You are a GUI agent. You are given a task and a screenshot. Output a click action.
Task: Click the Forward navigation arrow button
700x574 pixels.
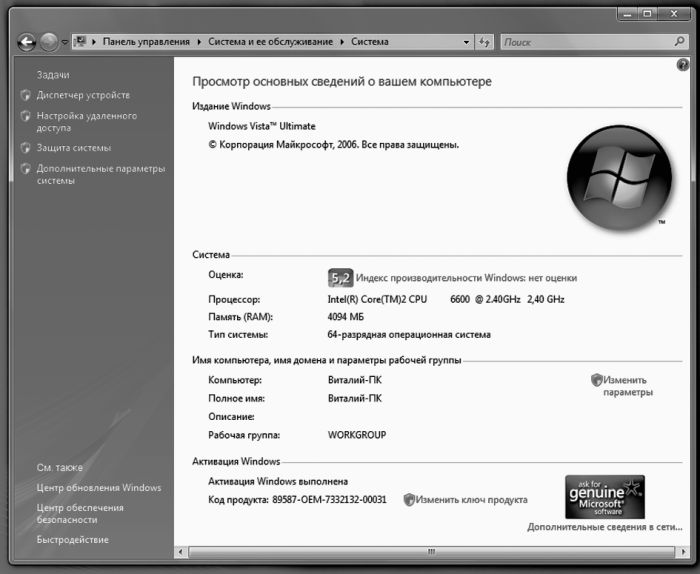49,42
